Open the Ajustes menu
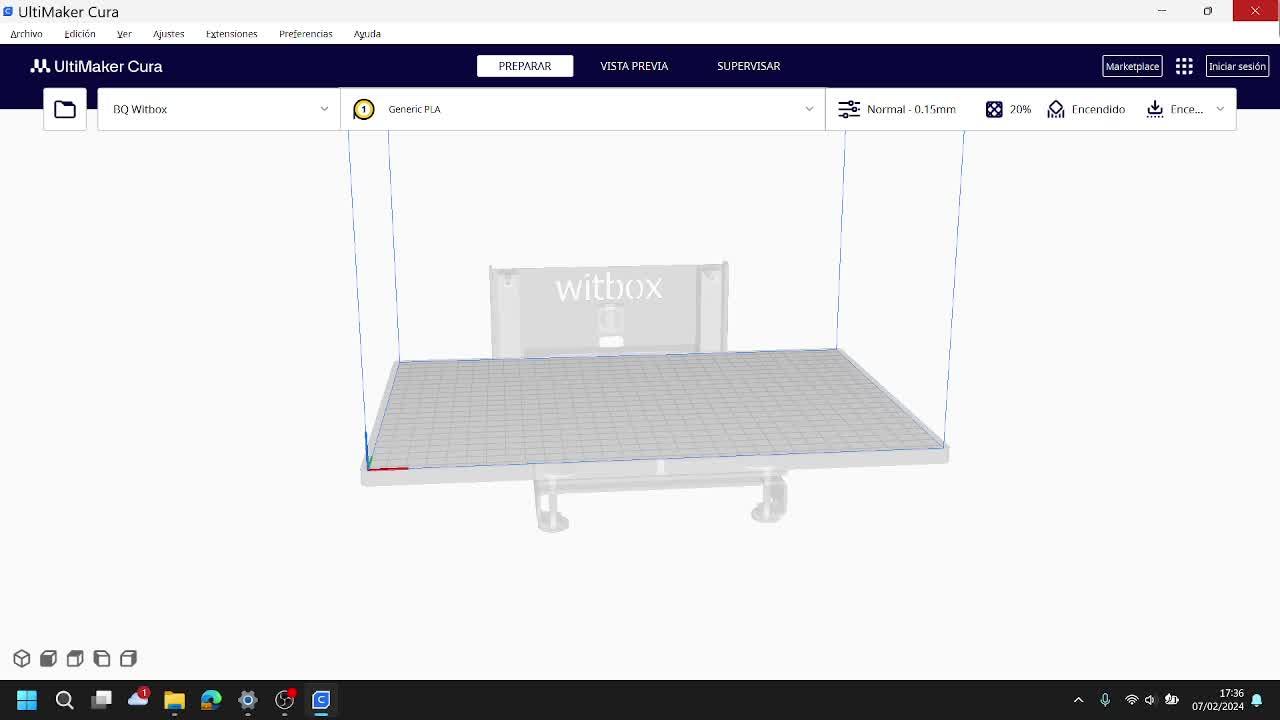The width and height of the screenshot is (1280, 720). [169, 34]
